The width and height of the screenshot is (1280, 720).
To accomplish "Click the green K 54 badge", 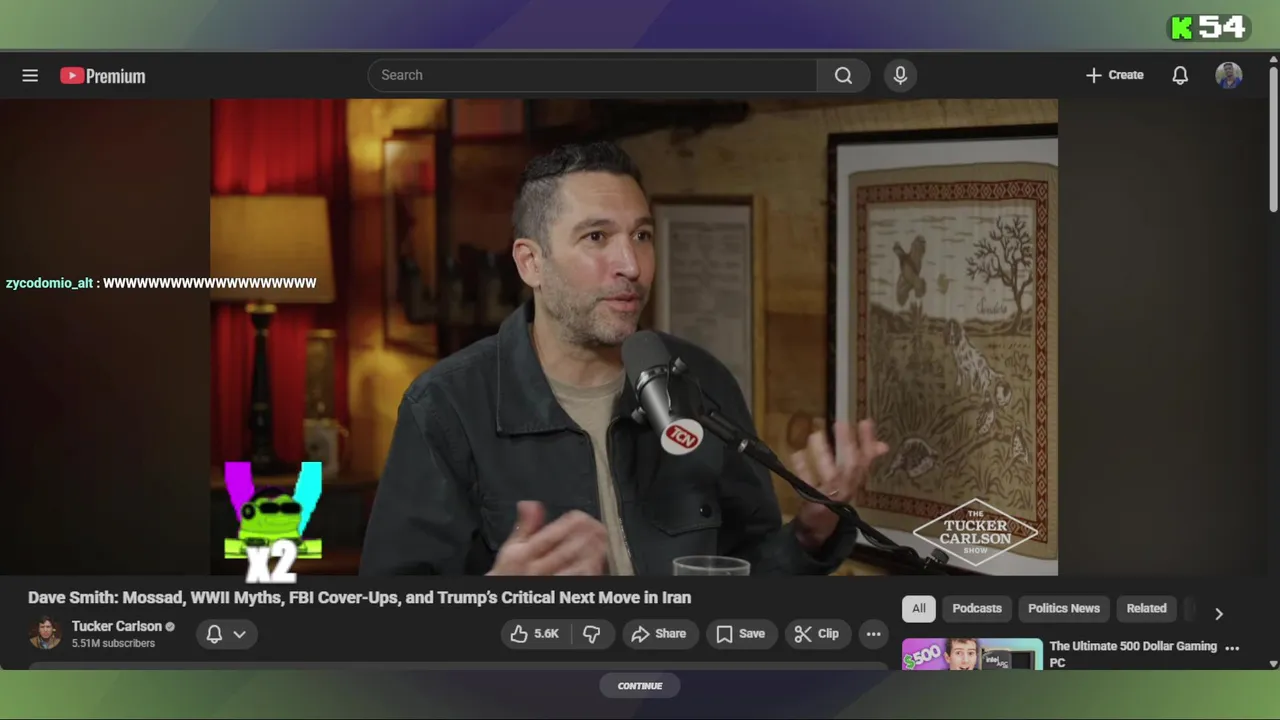I will point(1208,28).
